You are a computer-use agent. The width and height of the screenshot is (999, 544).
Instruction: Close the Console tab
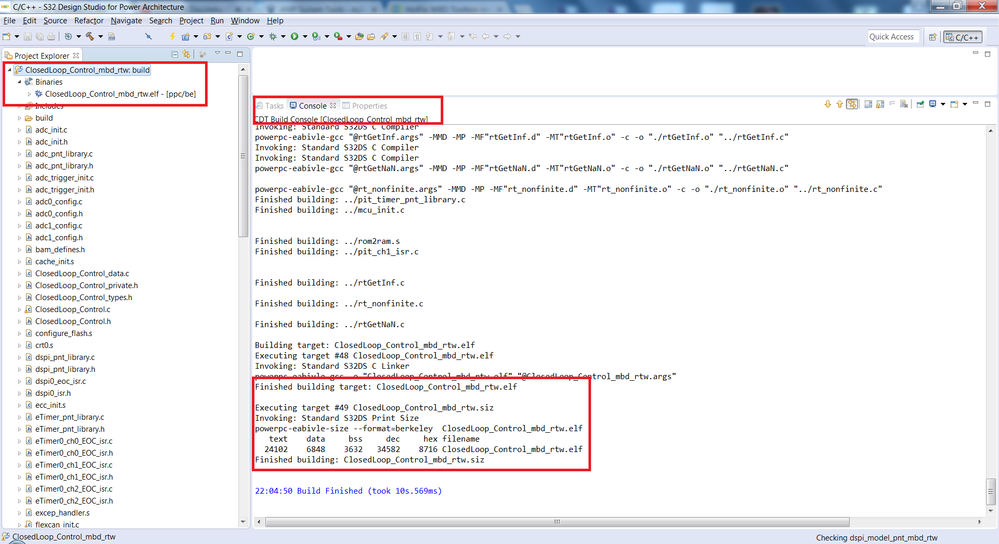pos(333,106)
